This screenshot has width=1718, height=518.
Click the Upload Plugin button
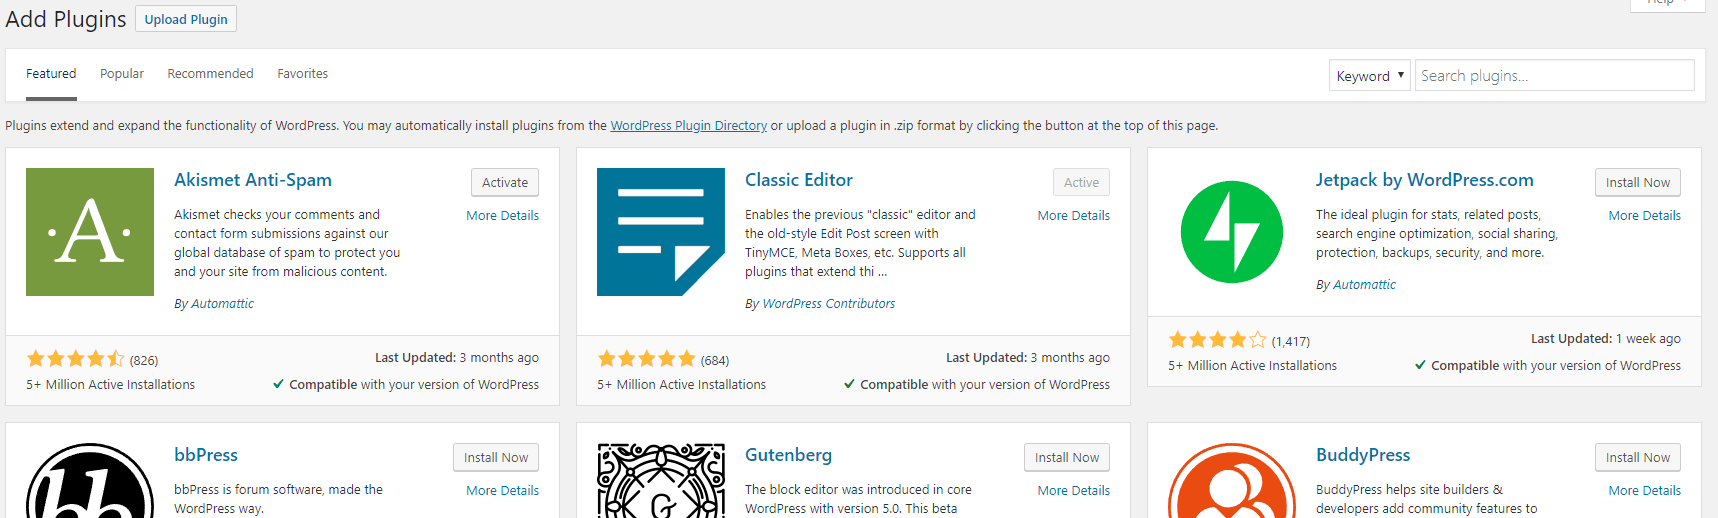point(186,19)
